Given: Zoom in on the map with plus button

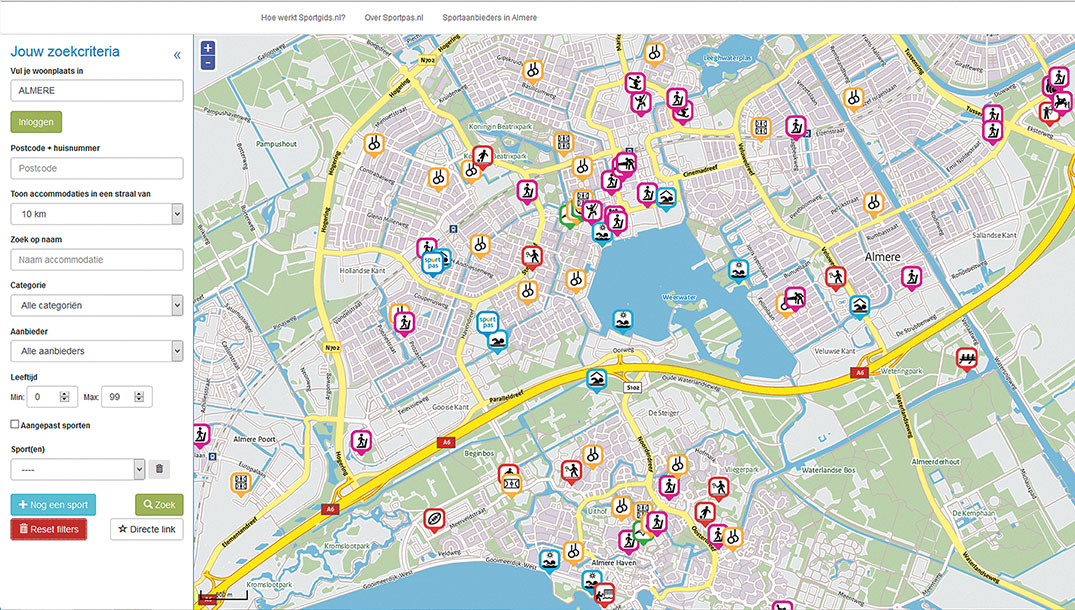Looking at the screenshot, I should (207, 48).
